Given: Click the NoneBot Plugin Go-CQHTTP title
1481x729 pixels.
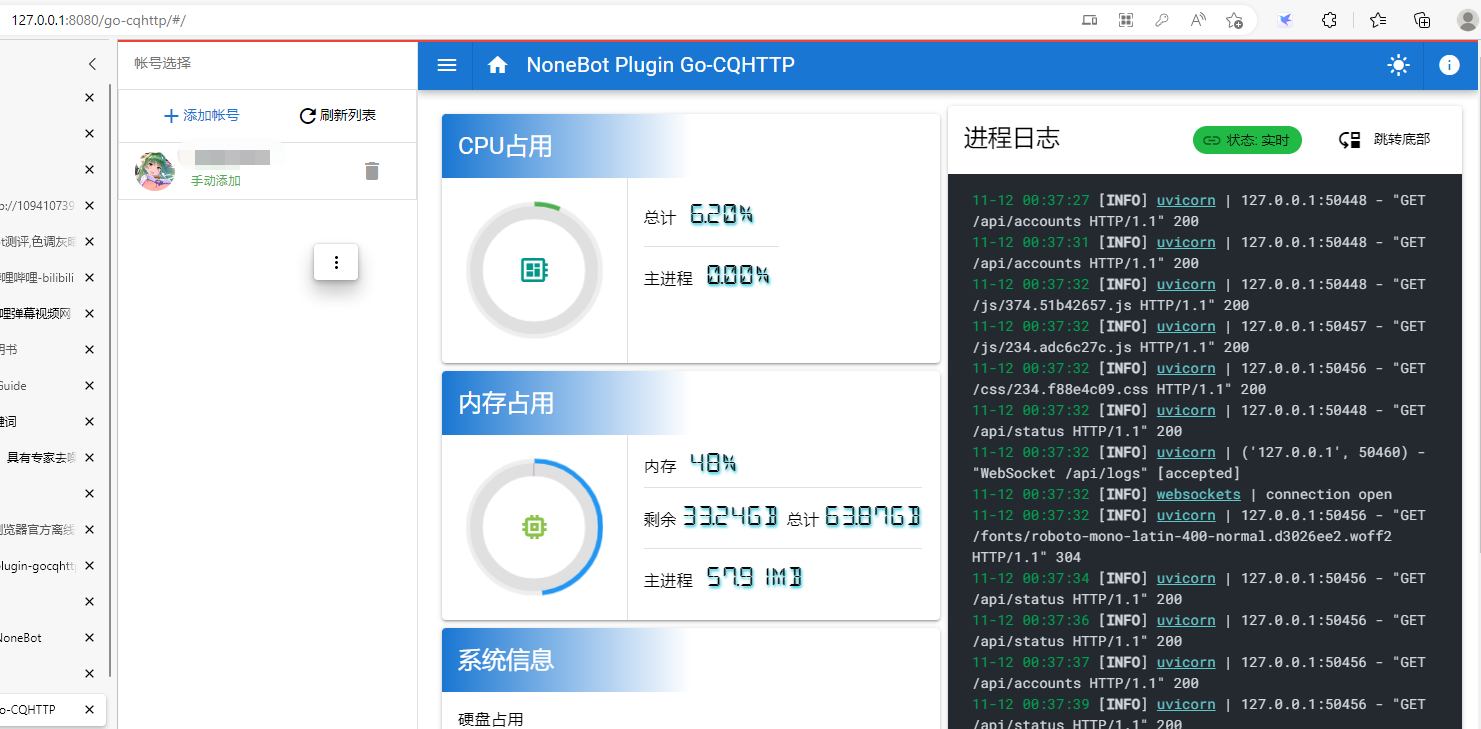Looking at the screenshot, I should (661, 65).
